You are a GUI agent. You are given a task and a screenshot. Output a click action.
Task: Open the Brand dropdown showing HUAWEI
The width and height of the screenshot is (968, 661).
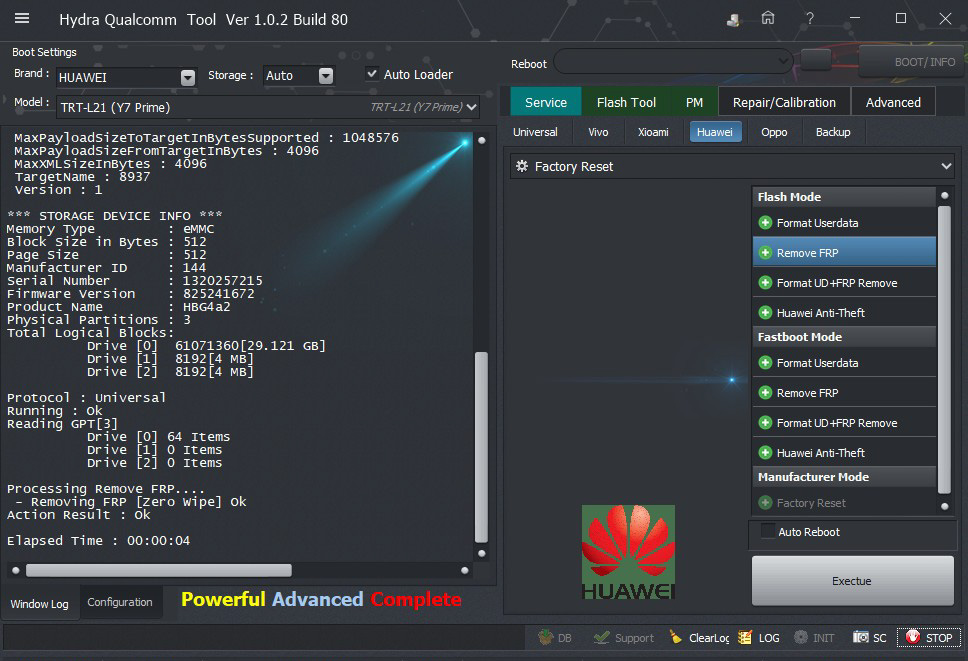click(x=188, y=77)
